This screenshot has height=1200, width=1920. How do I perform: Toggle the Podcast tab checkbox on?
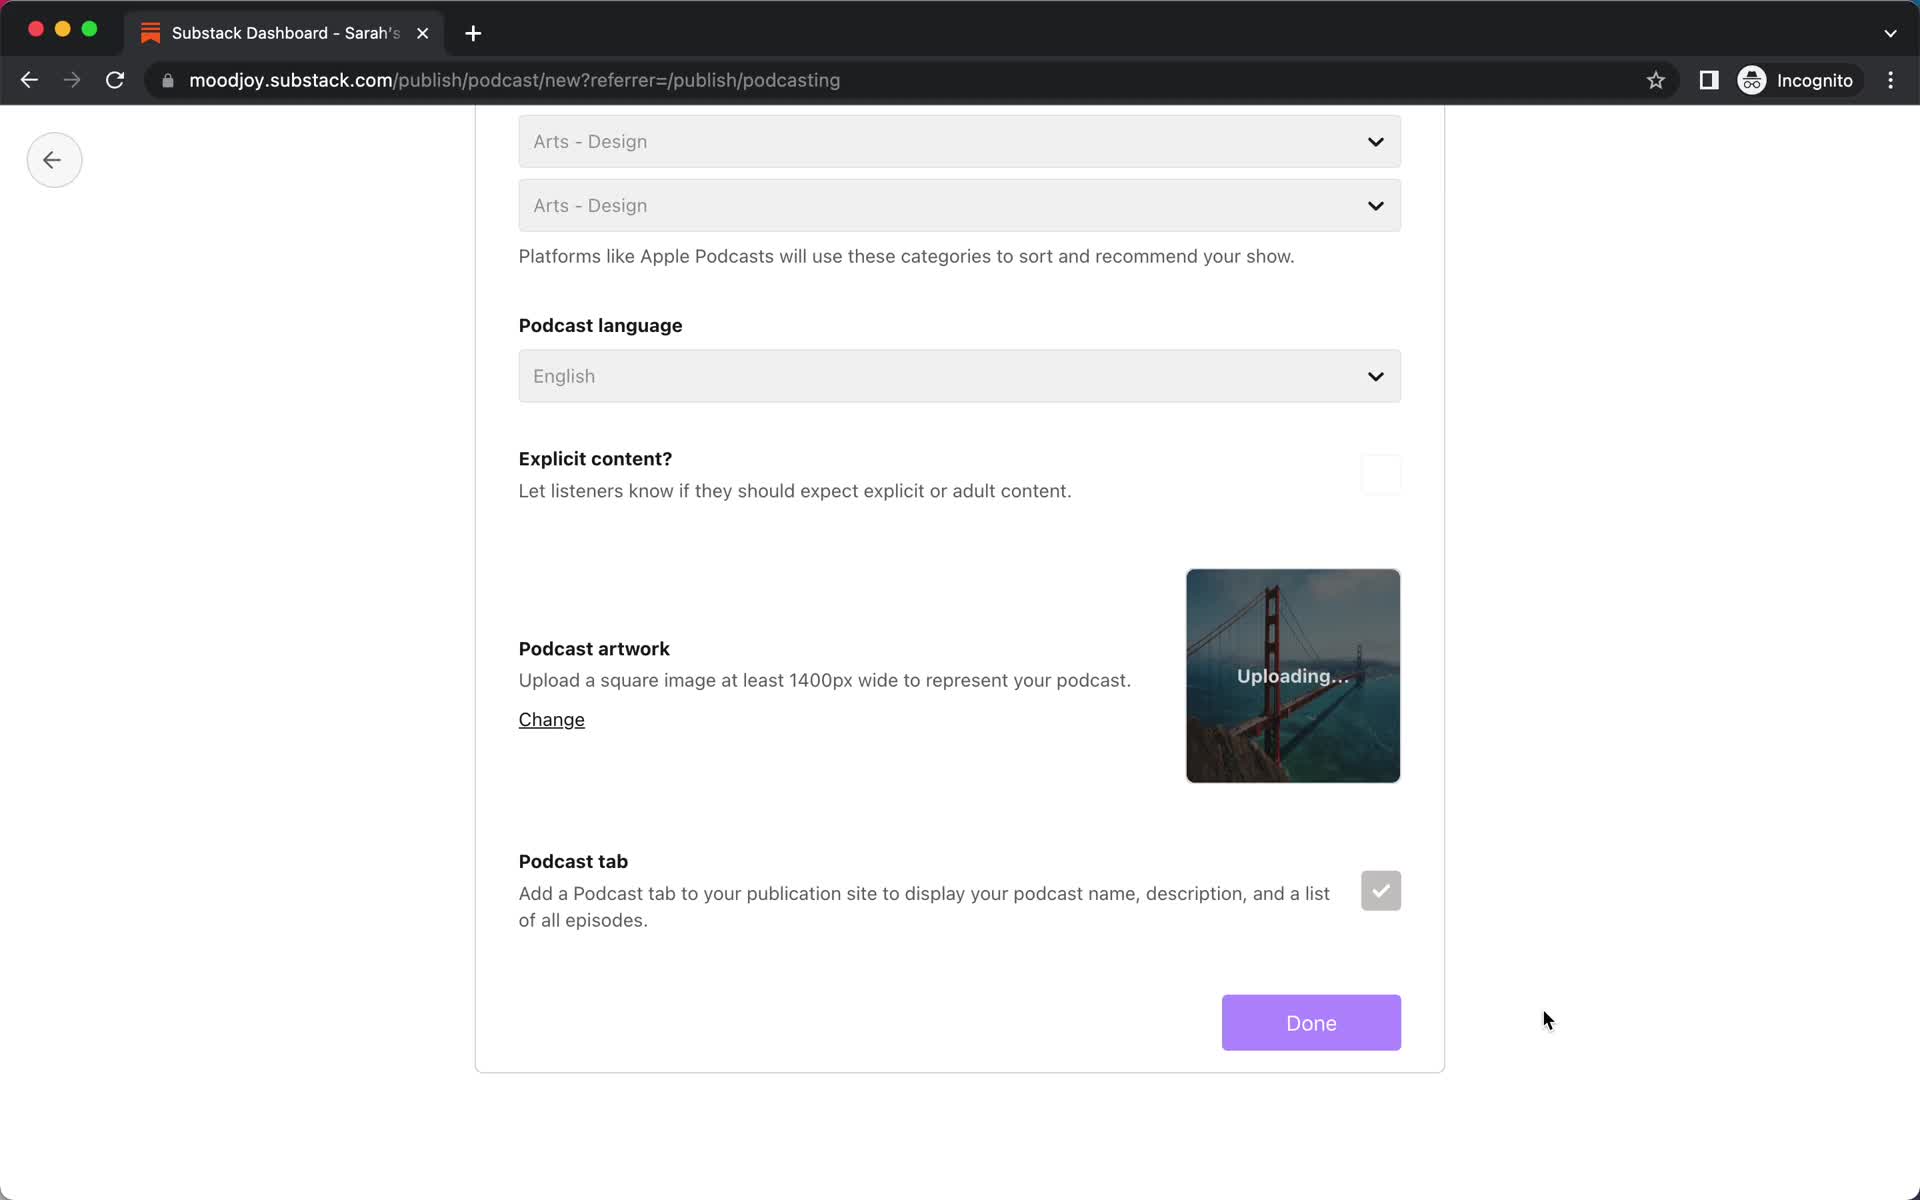[x=1380, y=890]
